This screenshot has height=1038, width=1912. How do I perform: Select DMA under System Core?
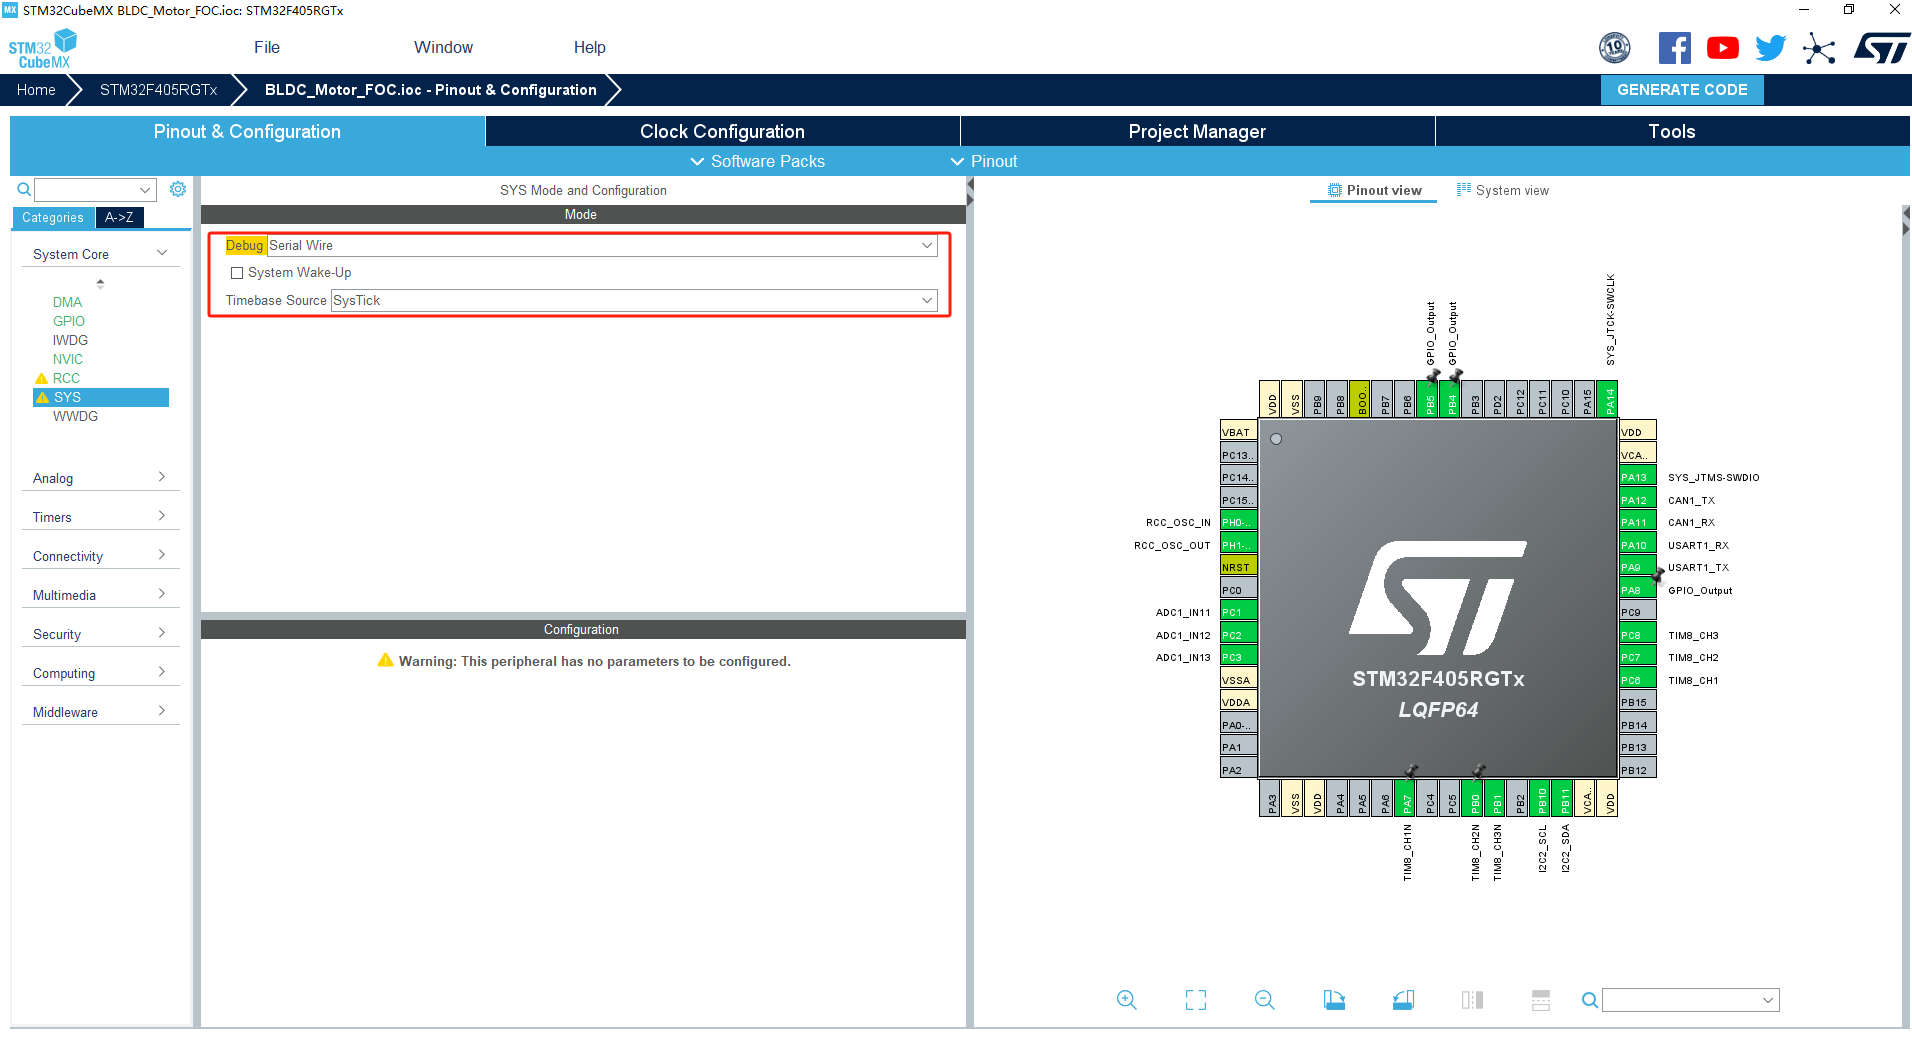pyautogui.click(x=67, y=302)
